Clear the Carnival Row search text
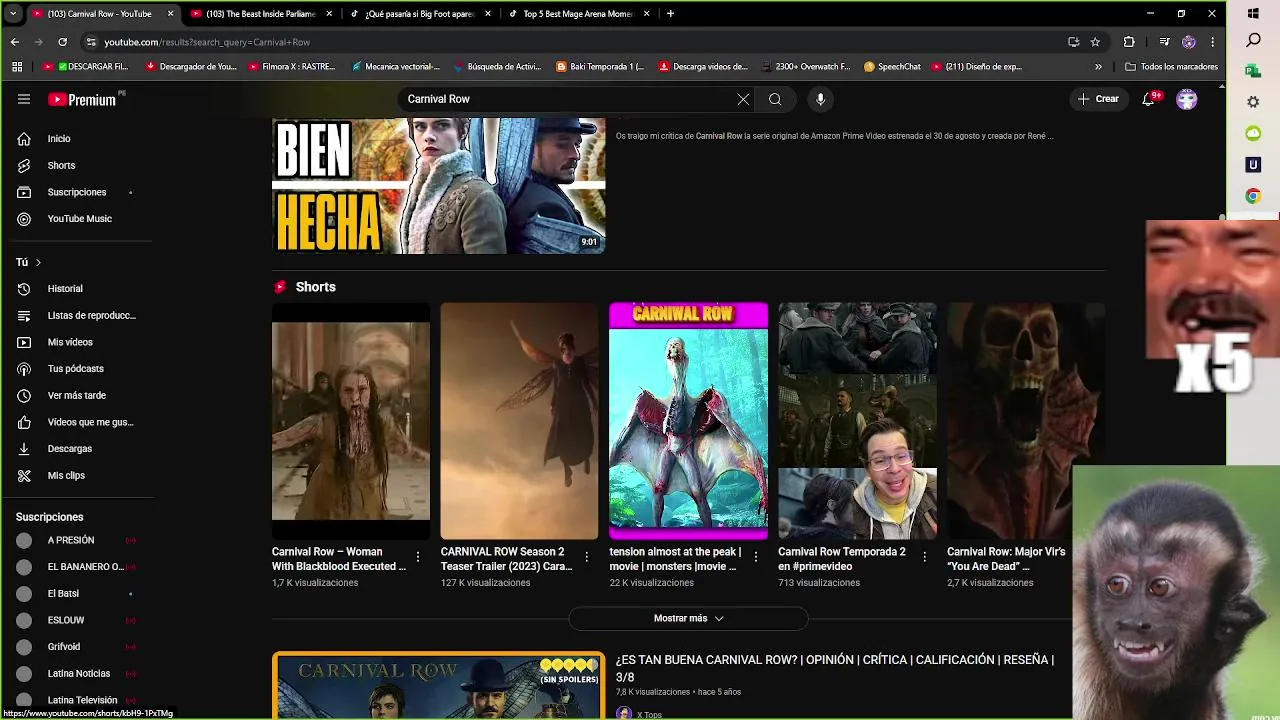 pyautogui.click(x=743, y=99)
